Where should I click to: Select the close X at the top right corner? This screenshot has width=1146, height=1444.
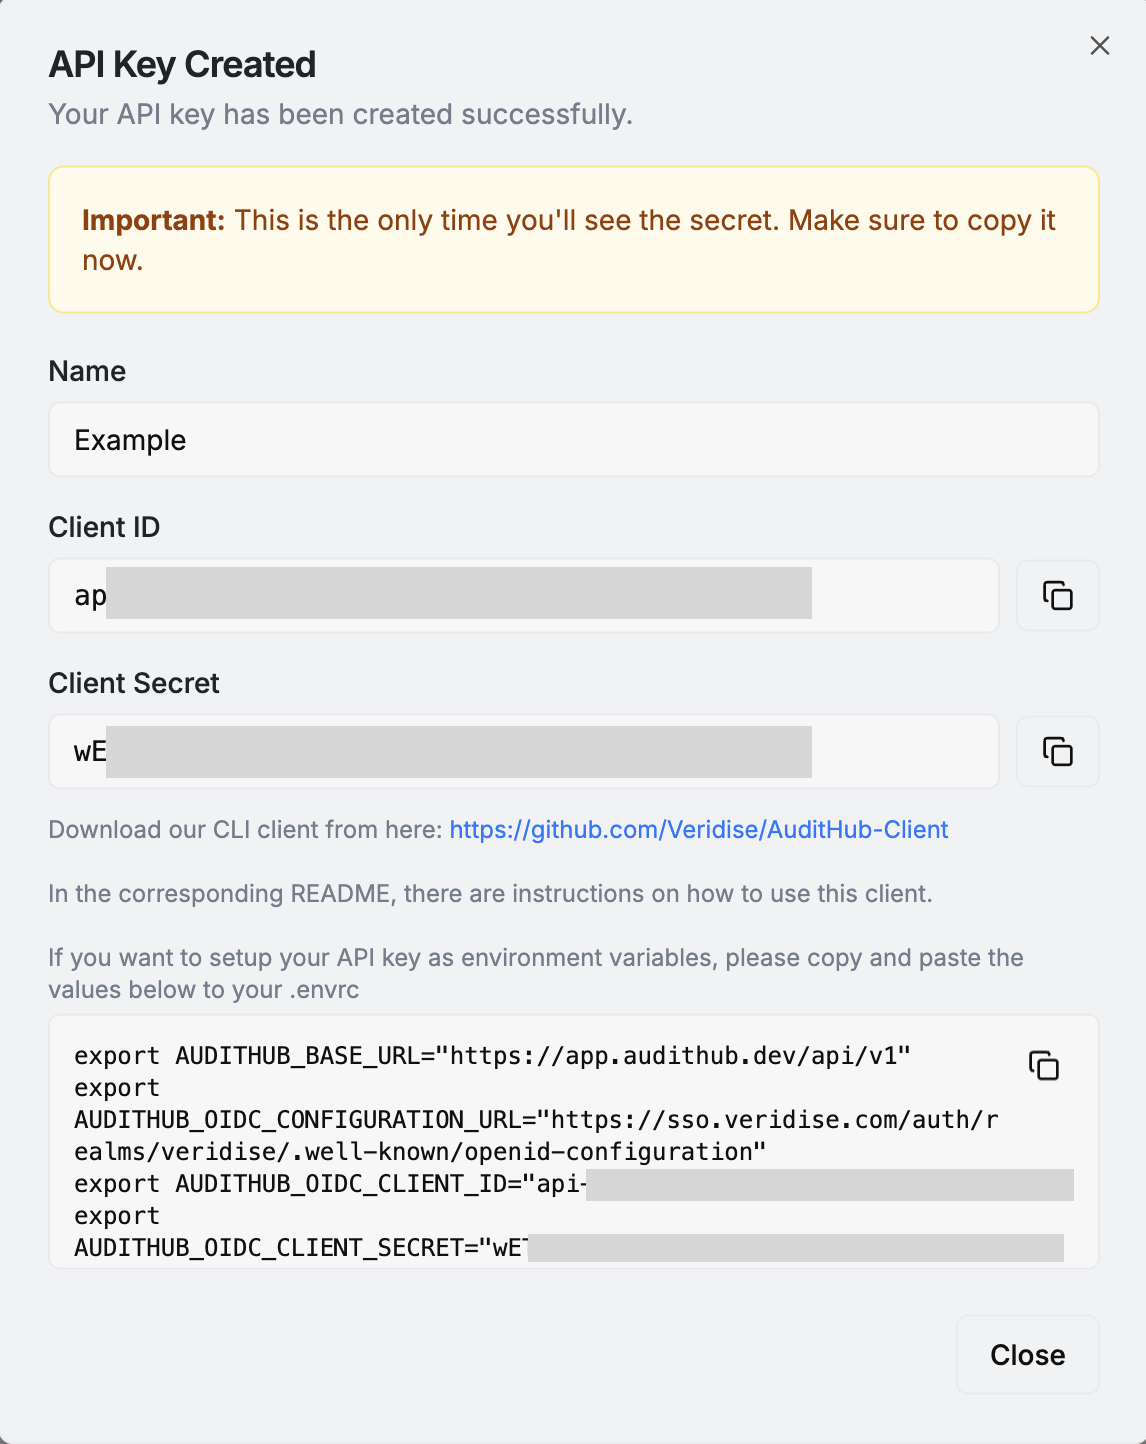point(1100,45)
